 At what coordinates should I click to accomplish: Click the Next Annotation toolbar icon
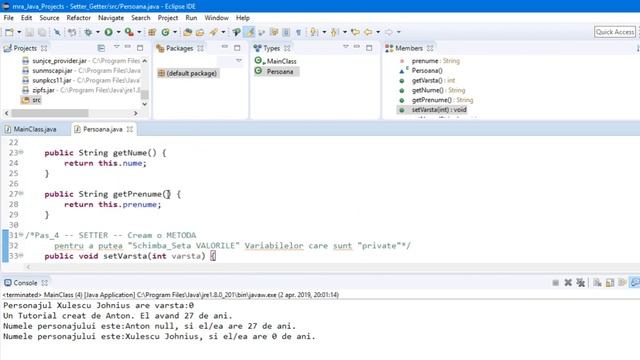click(313, 32)
